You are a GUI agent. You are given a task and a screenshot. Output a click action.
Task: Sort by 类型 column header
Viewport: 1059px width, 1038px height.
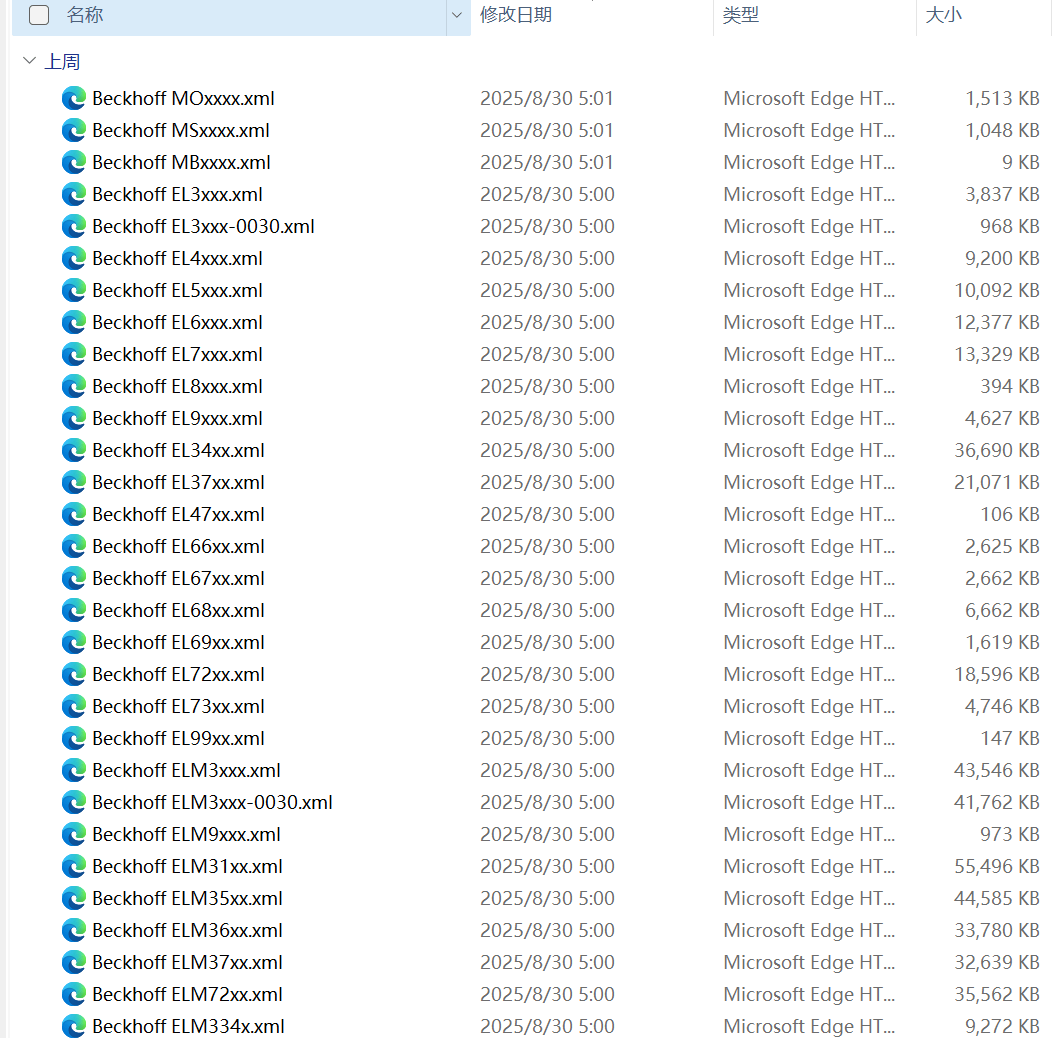point(740,15)
